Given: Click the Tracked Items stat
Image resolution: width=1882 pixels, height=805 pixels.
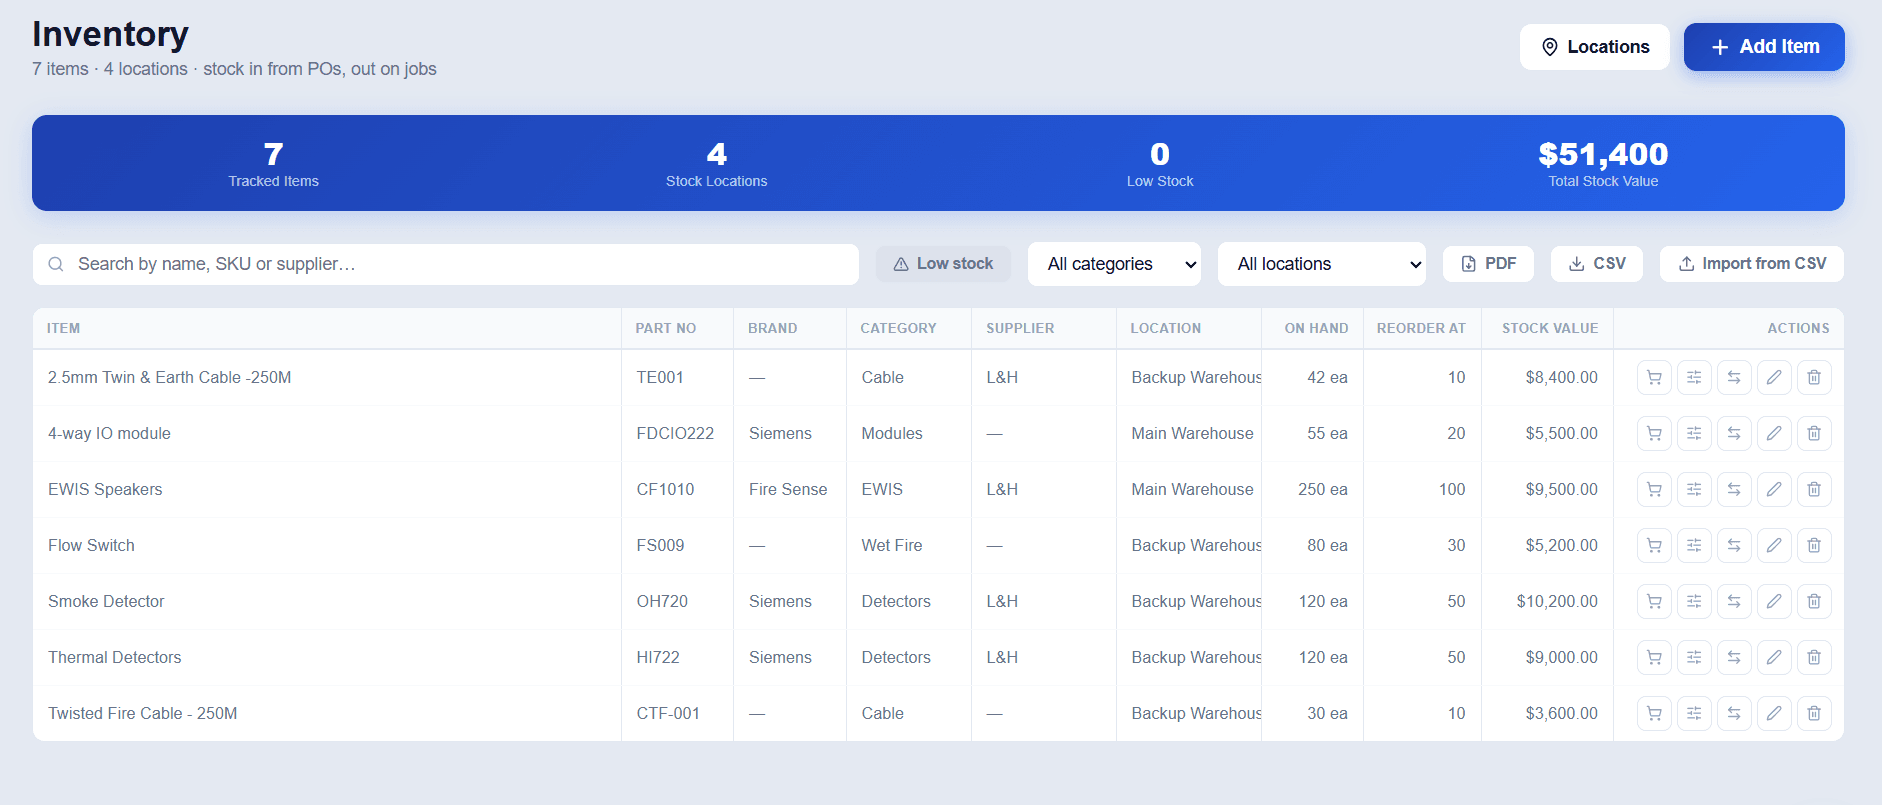Looking at the screenshot, I should coord(273,163).
